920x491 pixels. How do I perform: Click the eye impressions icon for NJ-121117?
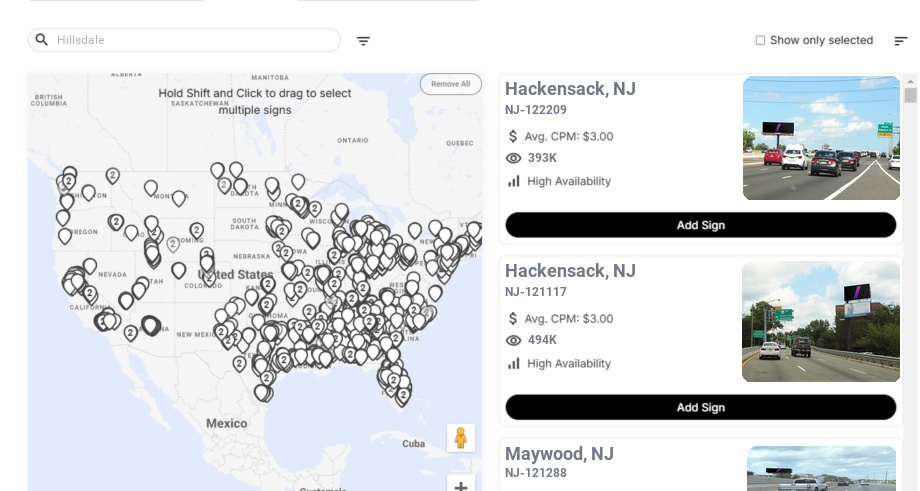pos(514,340)
